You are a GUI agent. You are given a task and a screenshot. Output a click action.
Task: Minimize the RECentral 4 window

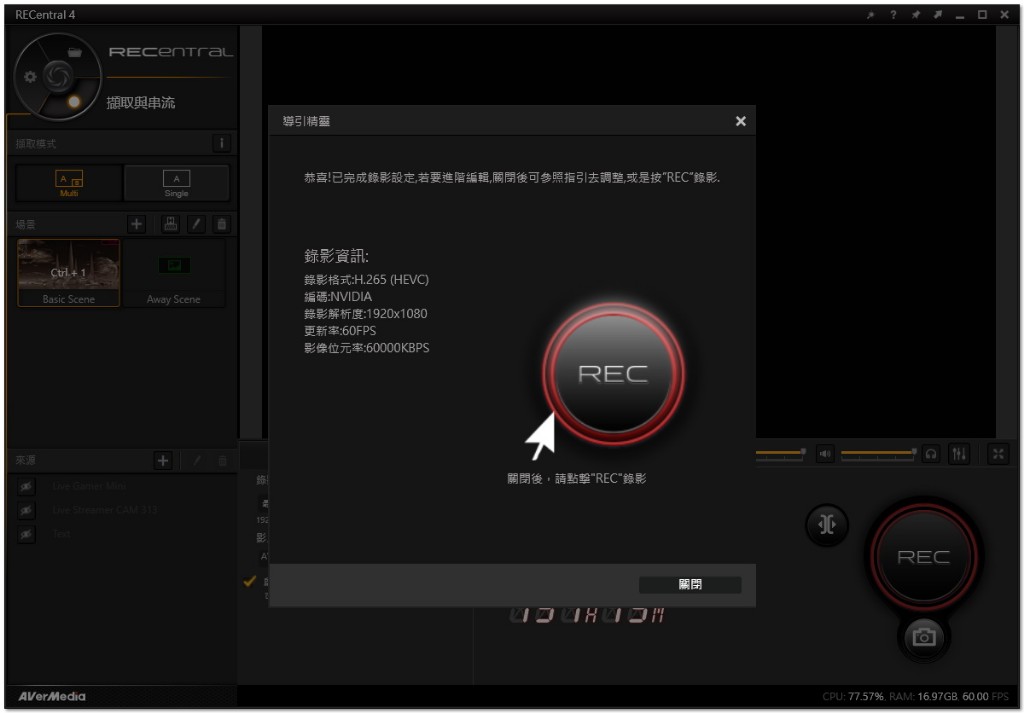960,16
